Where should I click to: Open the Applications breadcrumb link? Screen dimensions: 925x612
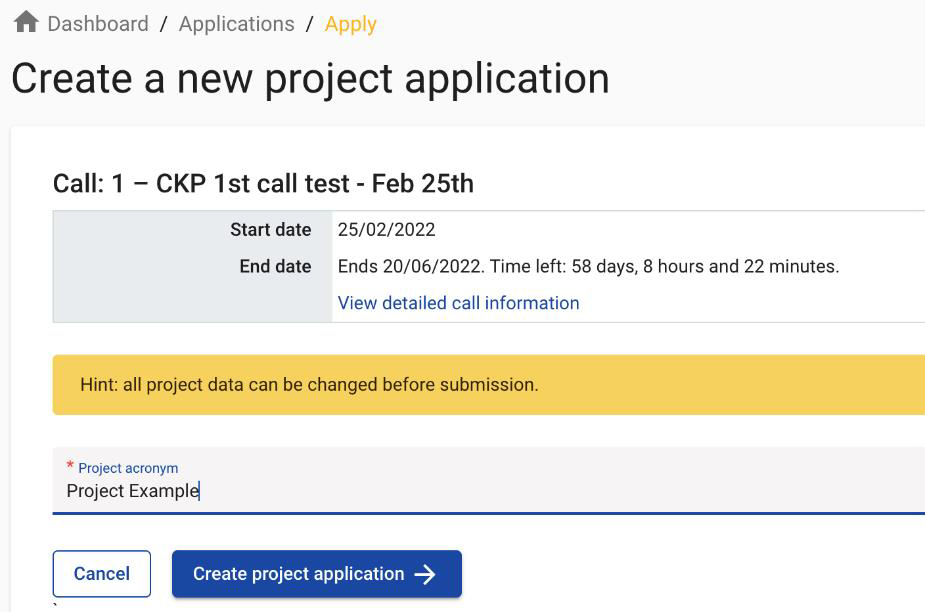click(x=236, y=24)
